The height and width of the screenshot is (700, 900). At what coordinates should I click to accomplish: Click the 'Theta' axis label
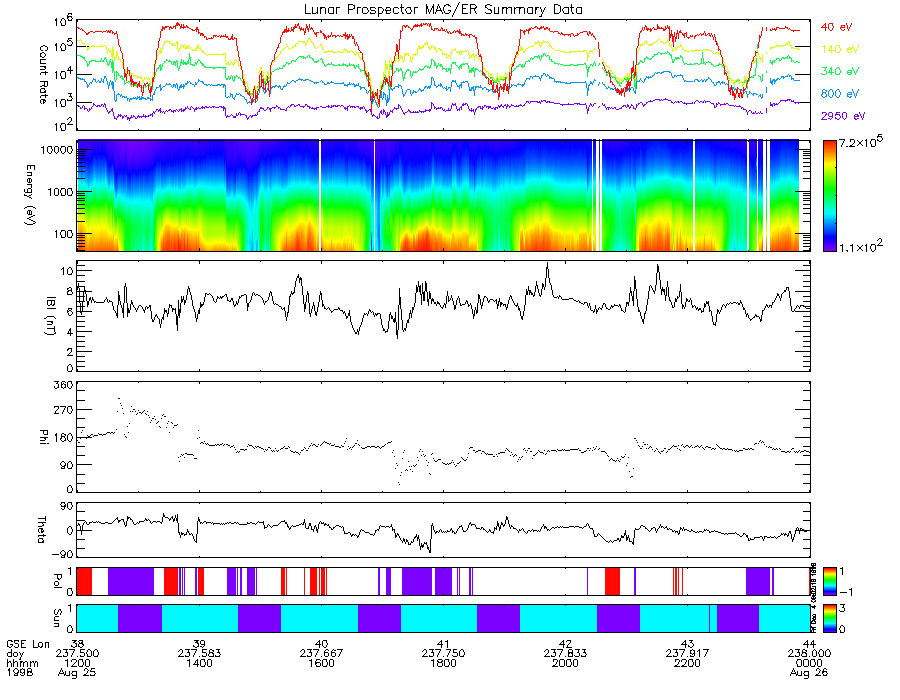pos(41,530)
